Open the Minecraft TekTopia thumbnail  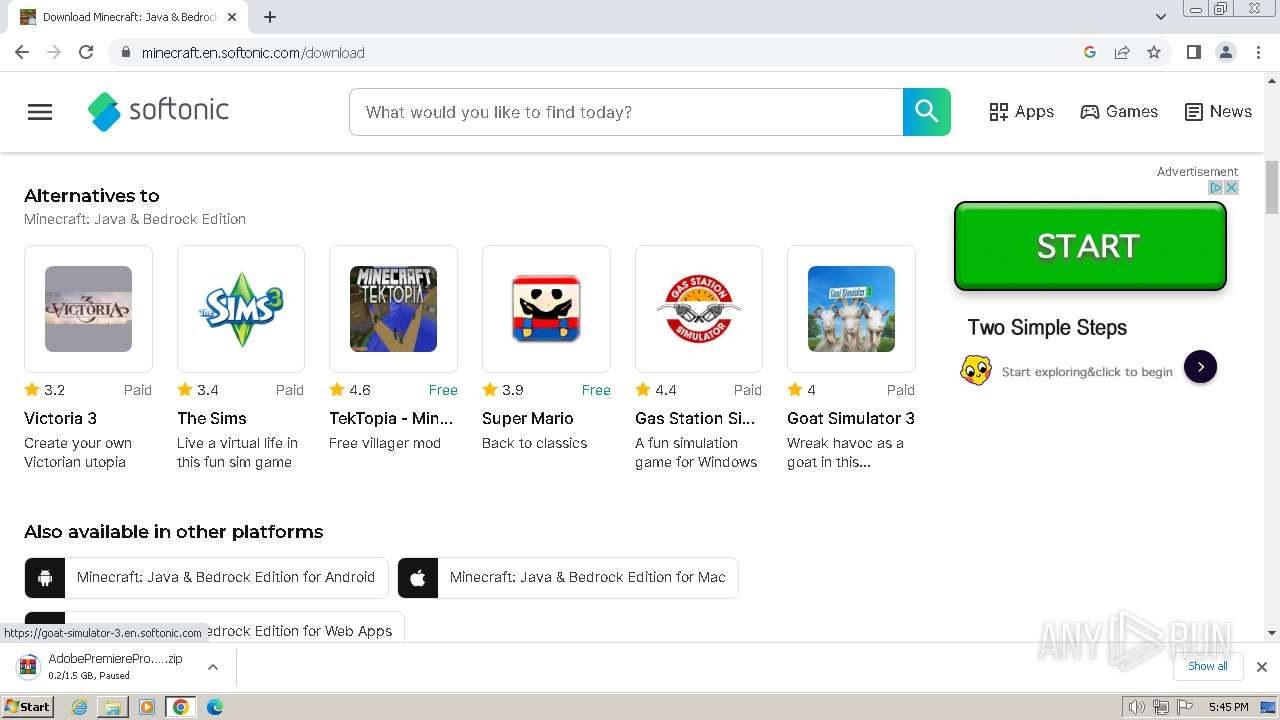tap(393, 309)
